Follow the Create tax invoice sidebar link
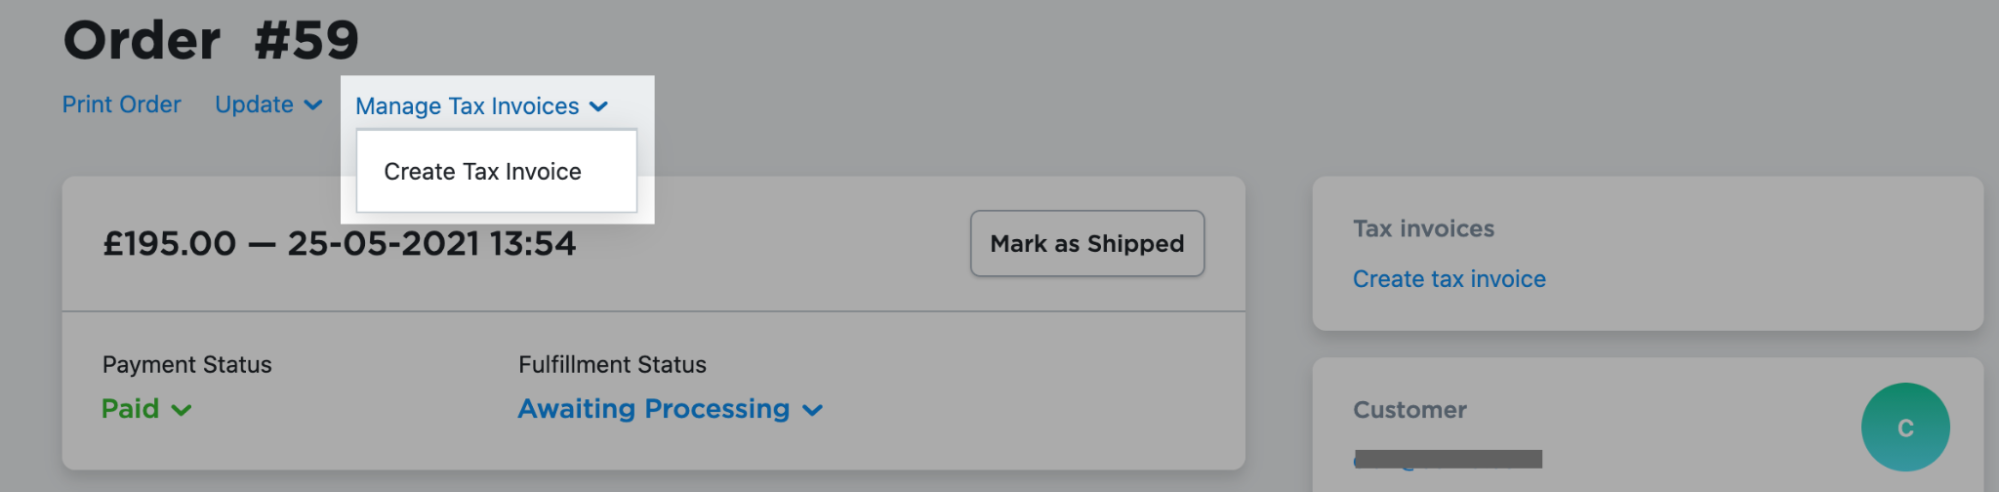 [x=1449, y=279]
